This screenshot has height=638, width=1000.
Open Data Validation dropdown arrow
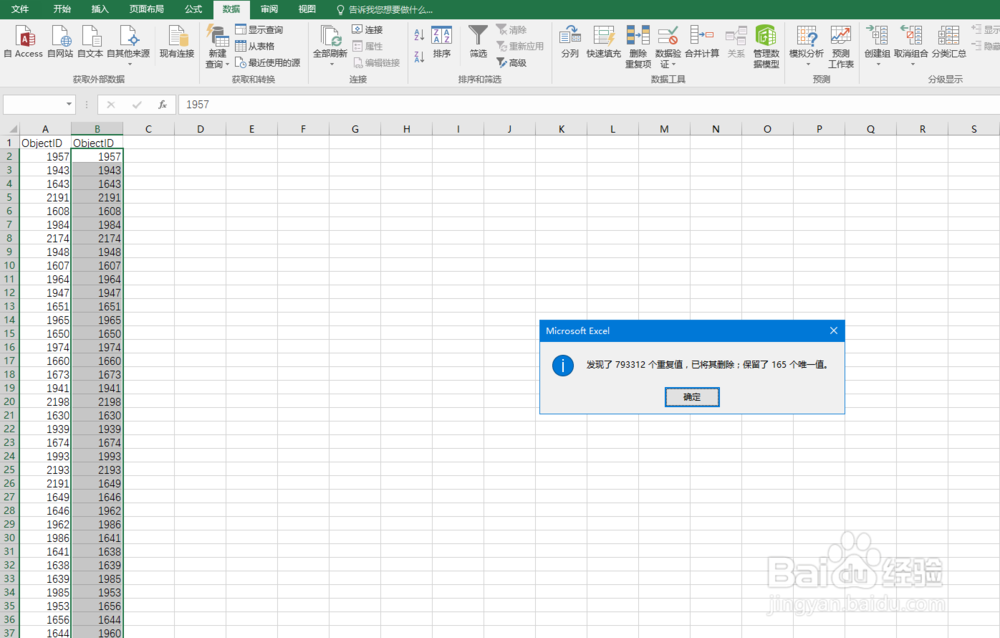pos(674,64)
